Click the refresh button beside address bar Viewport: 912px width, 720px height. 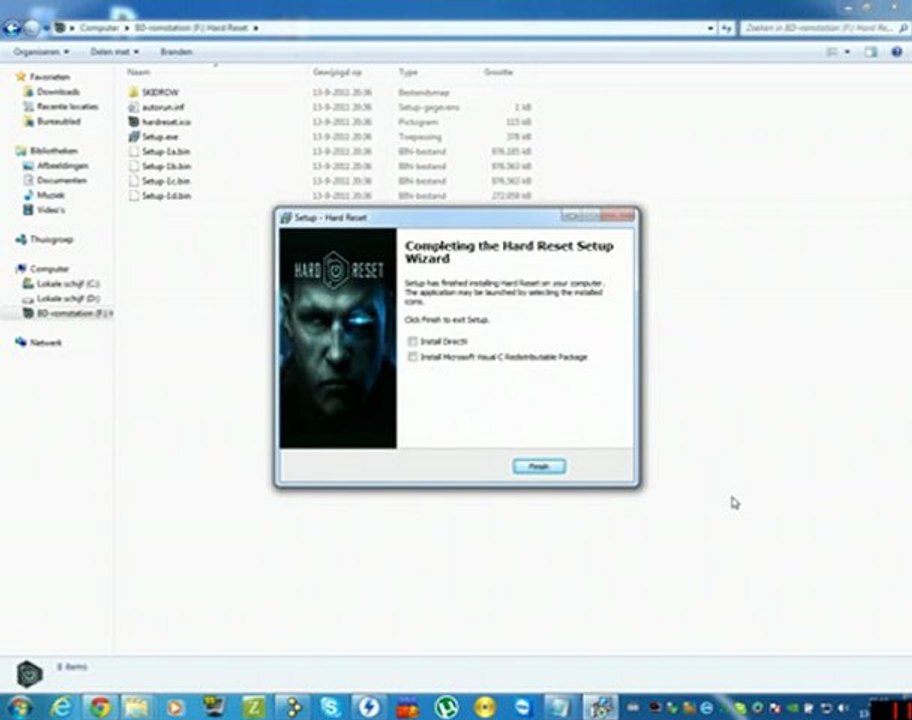coord(726,28)
